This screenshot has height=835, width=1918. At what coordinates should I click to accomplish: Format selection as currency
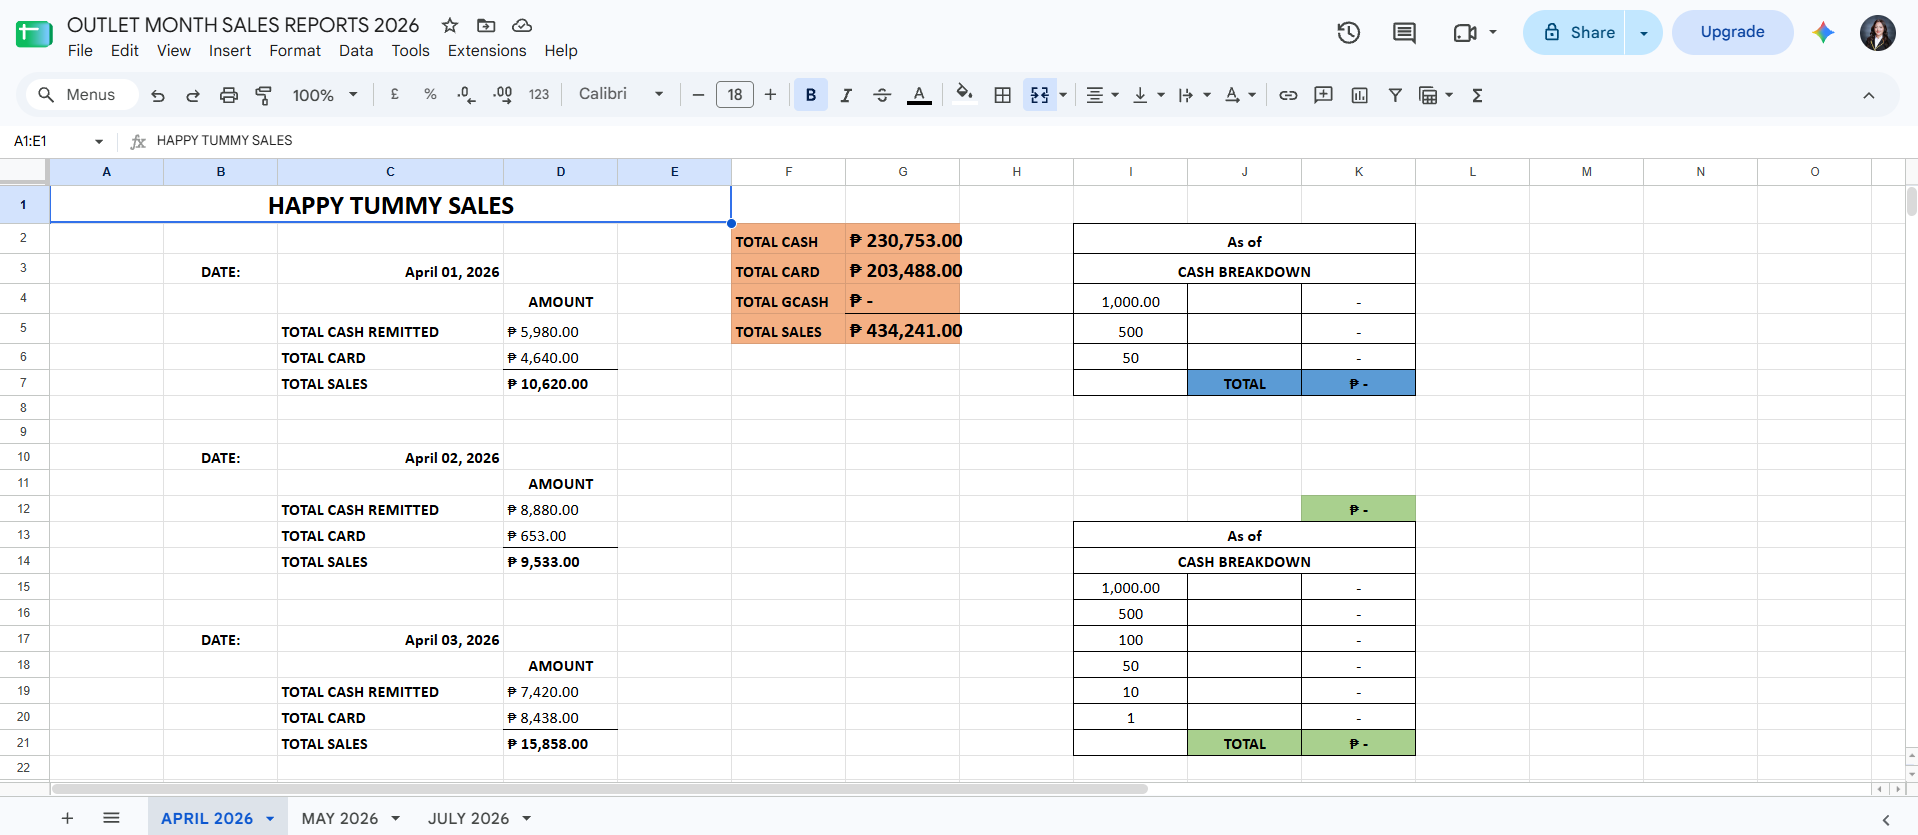[x=395, y=95]
